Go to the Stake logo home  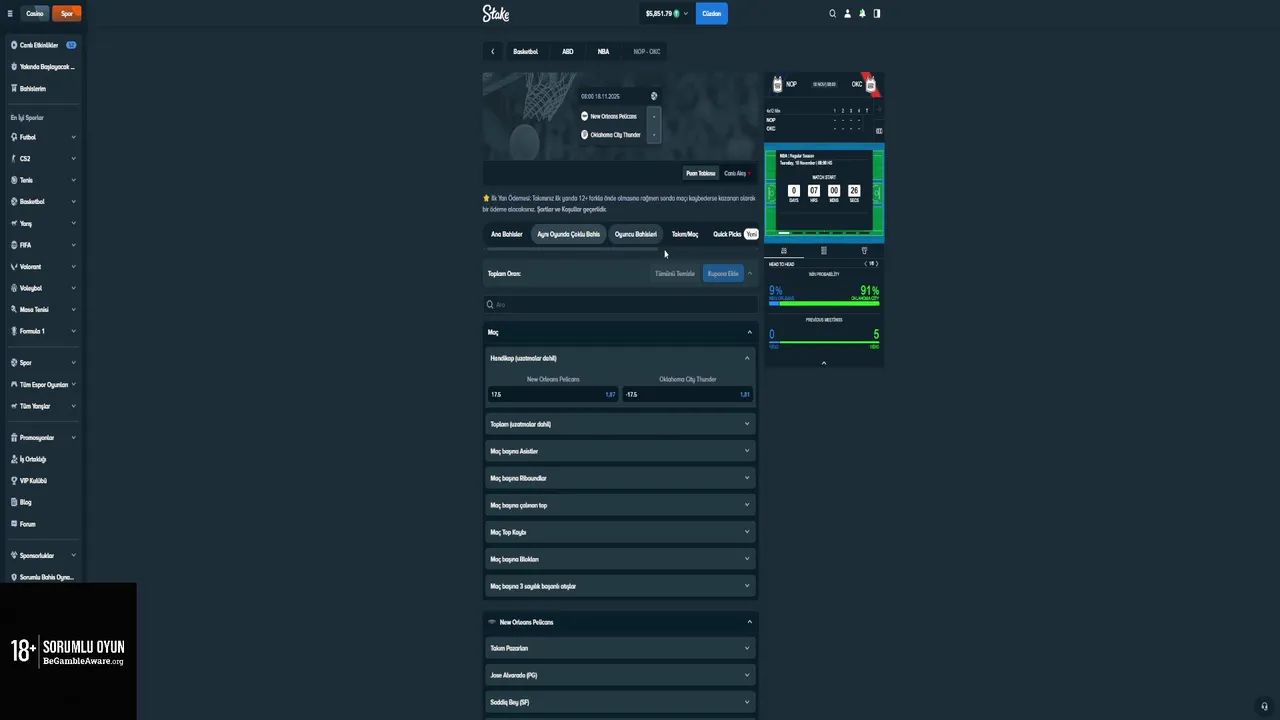[496, 13]
